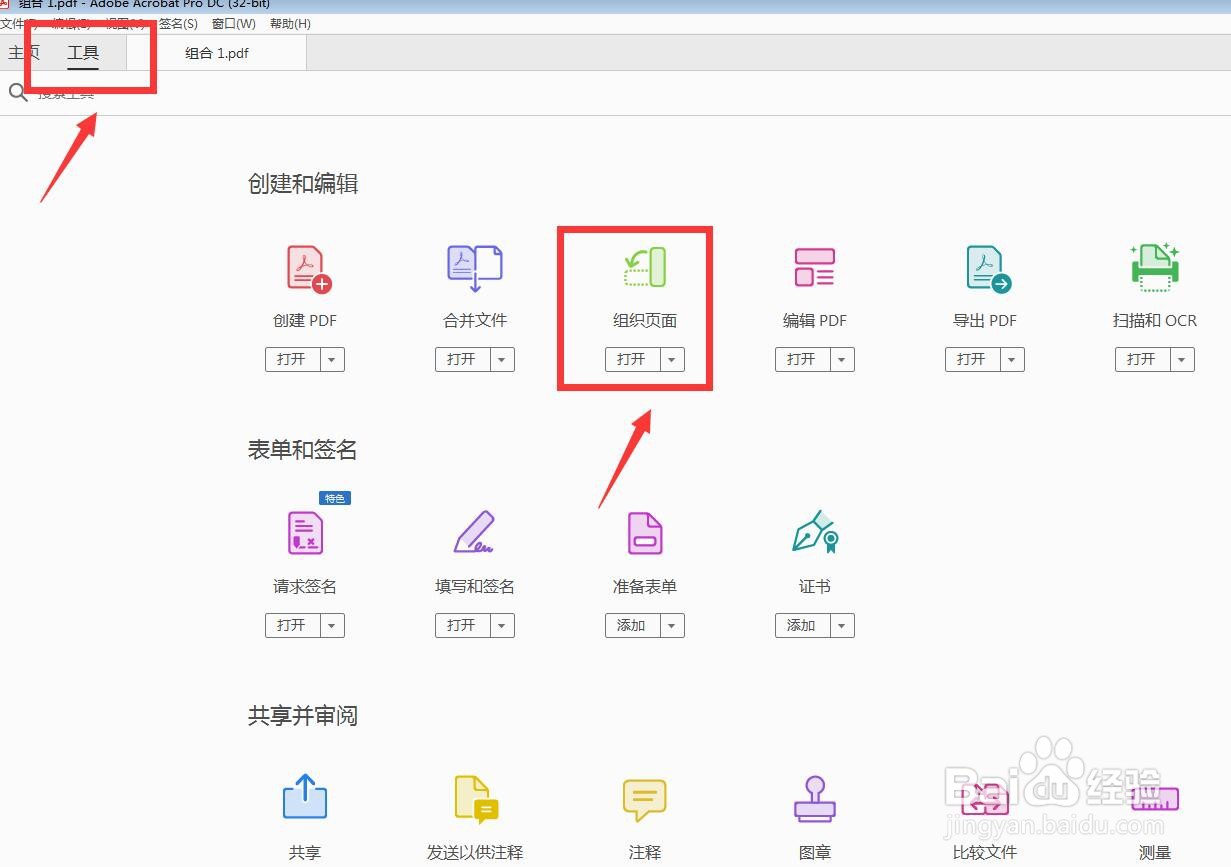Expand the dropdown next to 组织页面's 打开 button

pos(672,359)
